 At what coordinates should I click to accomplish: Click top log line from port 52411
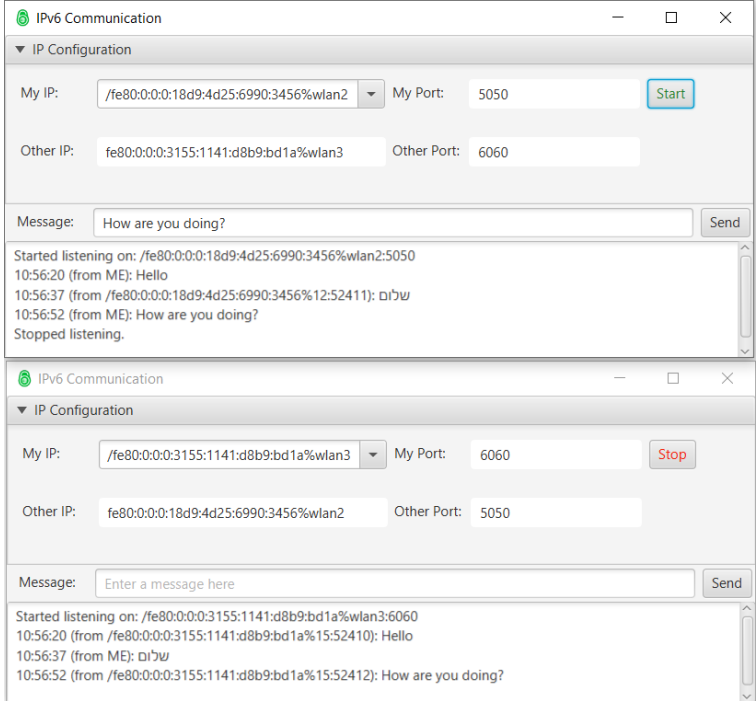pyautogui.click(x=212, y=295)
